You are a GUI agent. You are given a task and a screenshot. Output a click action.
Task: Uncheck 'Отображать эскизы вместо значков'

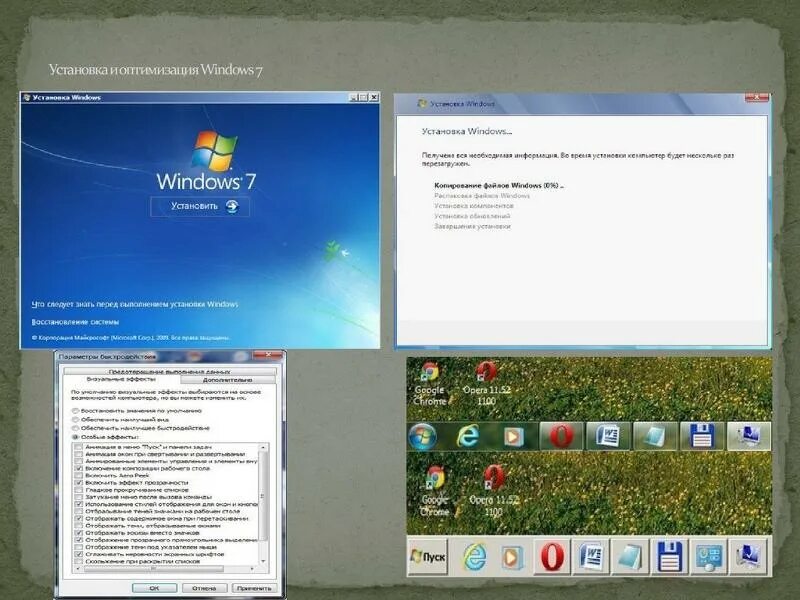point(79,533)
